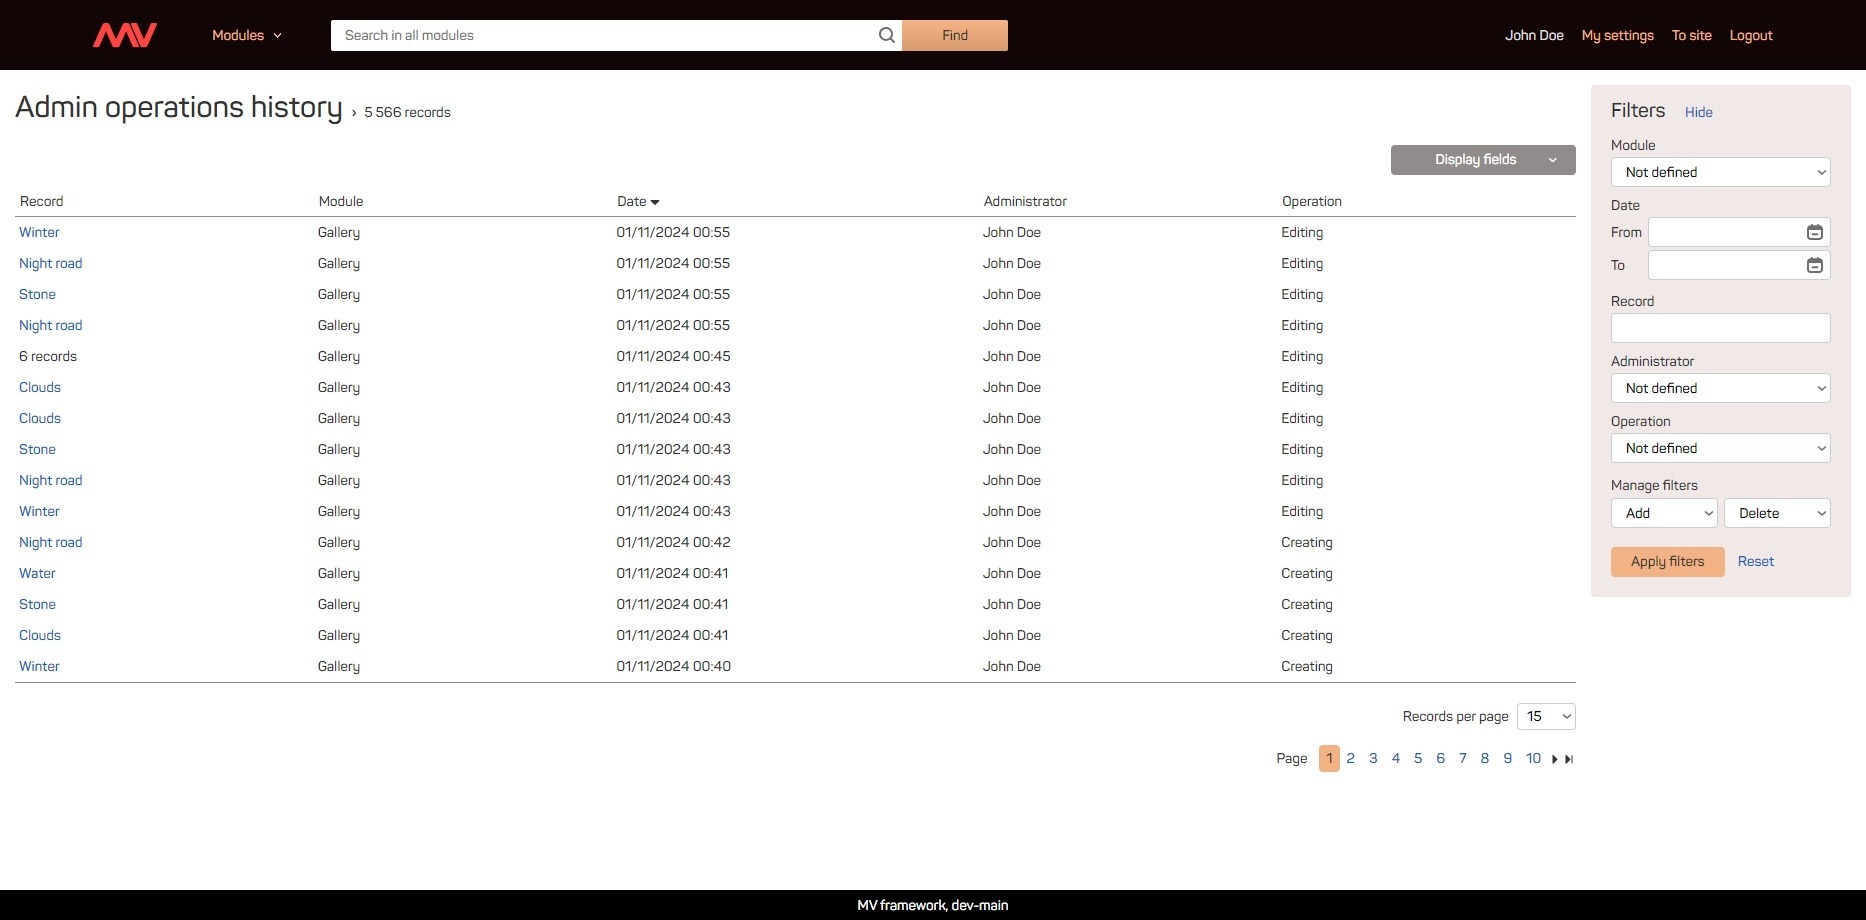This screenshot has width=1866, height=920.
Task: Open the Administrator filter dropdown
Action: 1720,388
